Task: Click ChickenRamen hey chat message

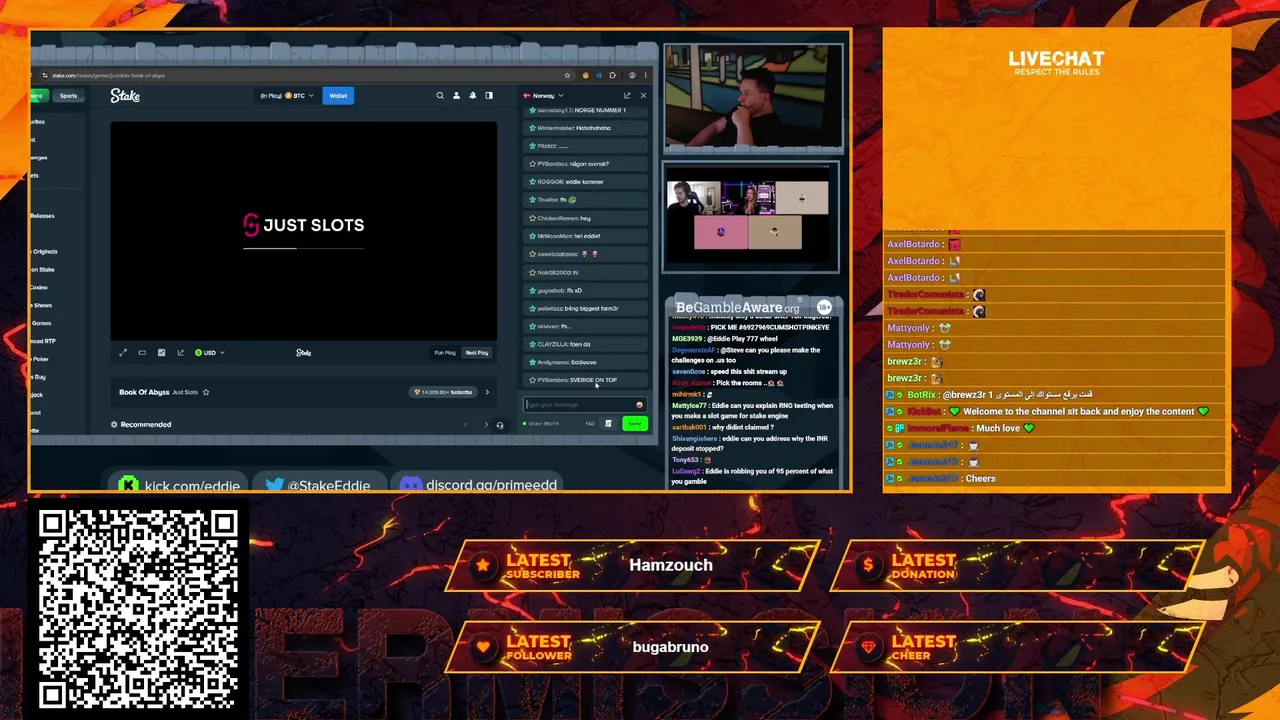Action: pos(586,218)
